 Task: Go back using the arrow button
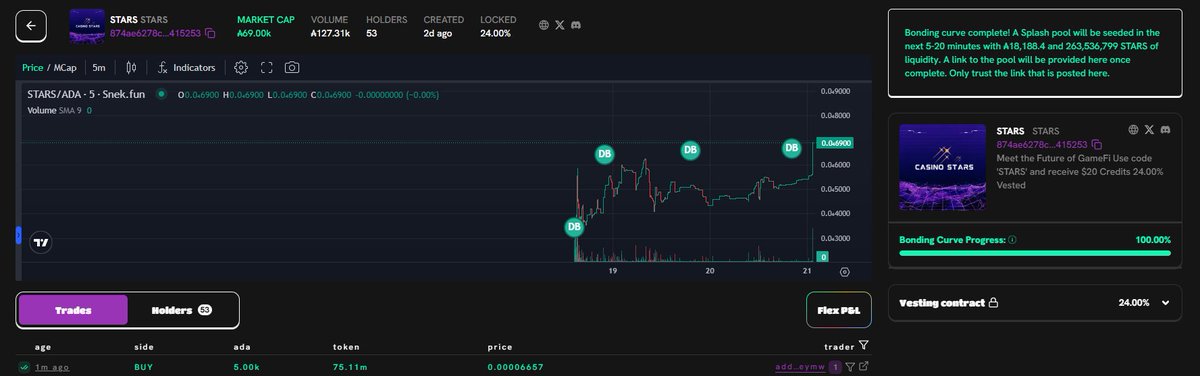pos(31,27)
